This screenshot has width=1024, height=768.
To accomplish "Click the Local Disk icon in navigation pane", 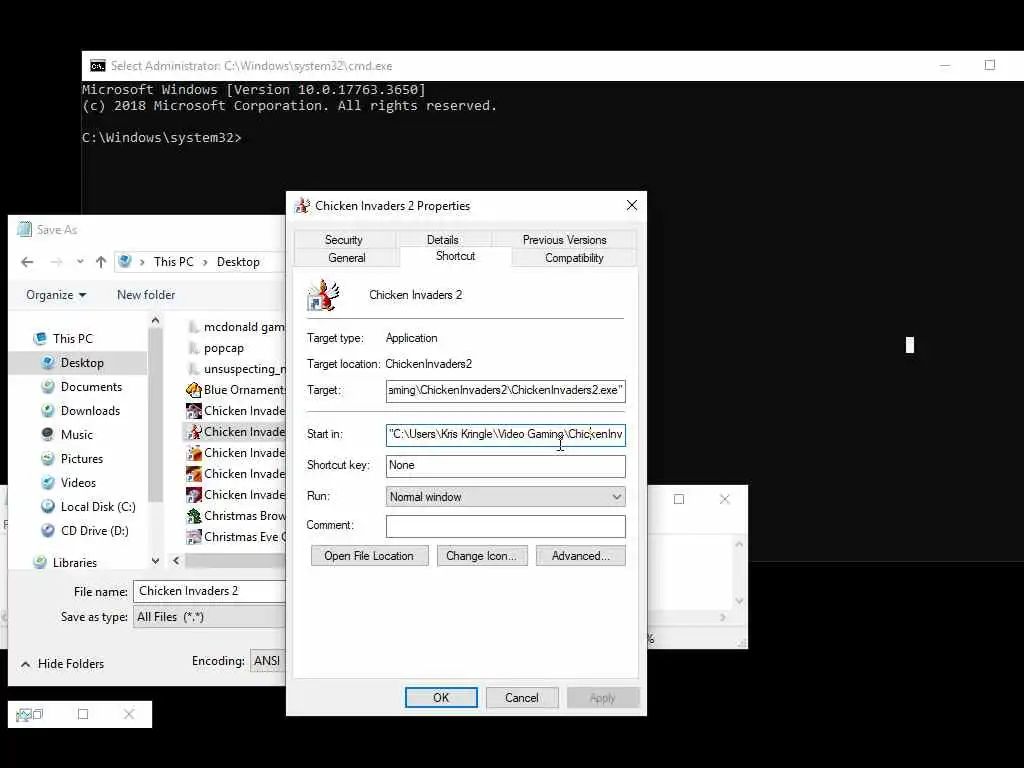I will point(48,507).
